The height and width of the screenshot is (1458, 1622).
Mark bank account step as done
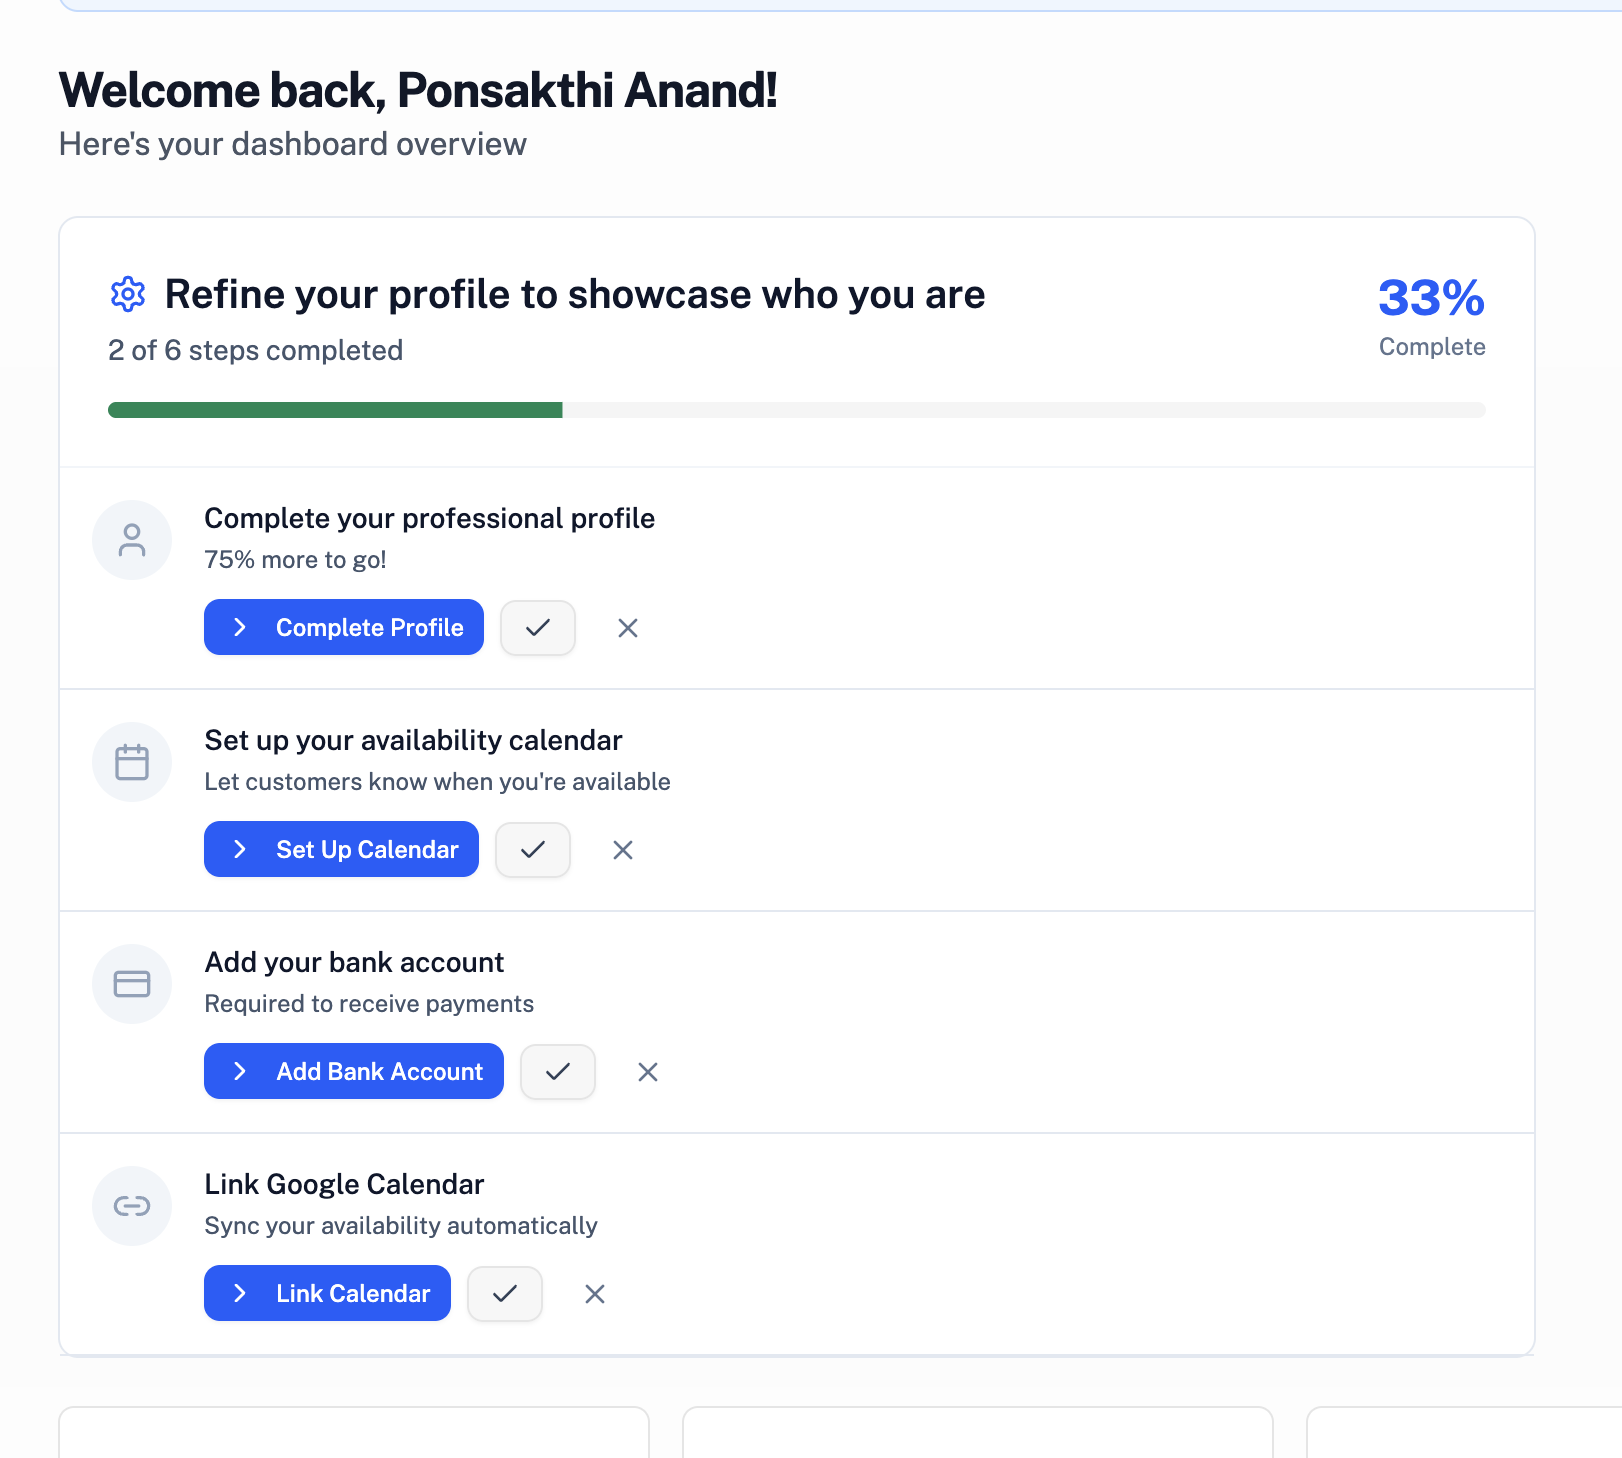click(x=558, y=1072)
